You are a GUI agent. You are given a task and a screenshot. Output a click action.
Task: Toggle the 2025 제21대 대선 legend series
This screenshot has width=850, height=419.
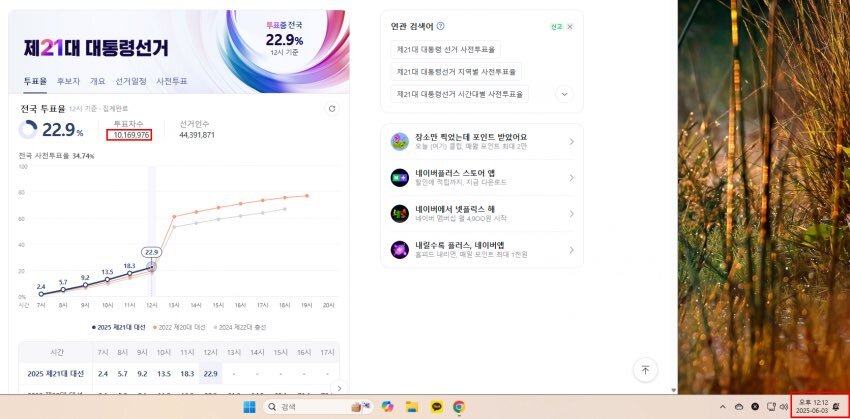coord(119,327)
